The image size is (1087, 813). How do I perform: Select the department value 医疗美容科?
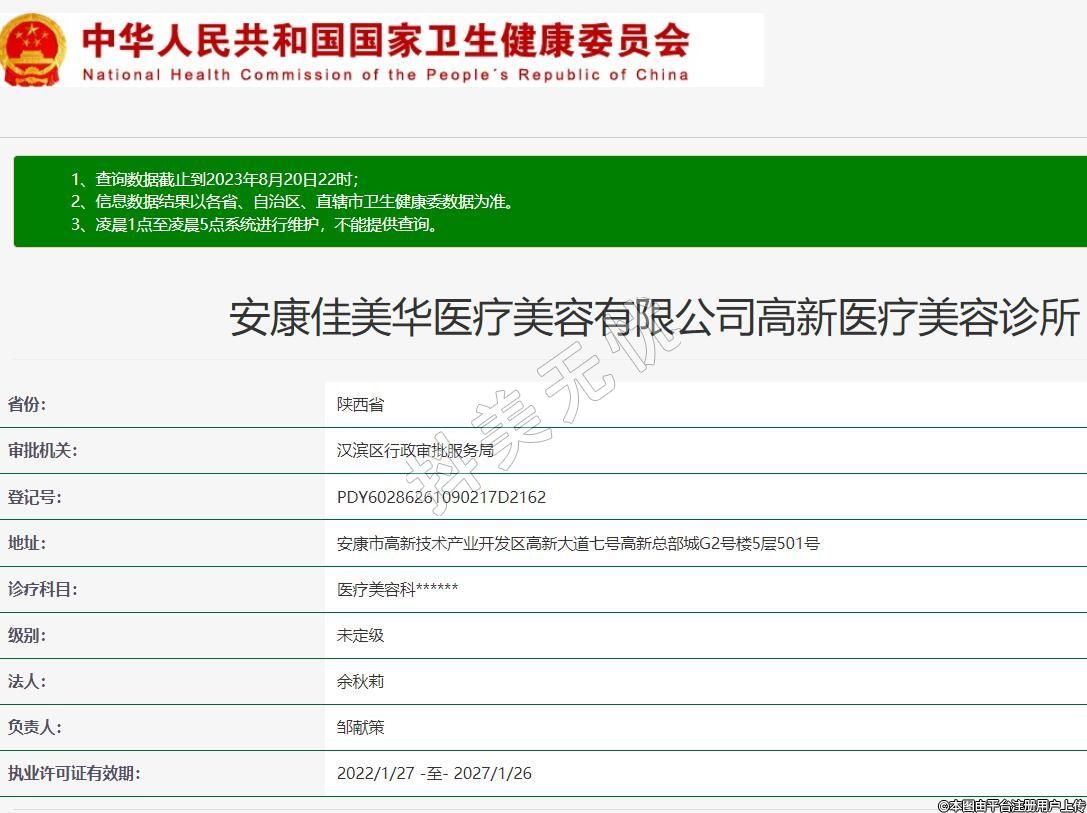397,589
